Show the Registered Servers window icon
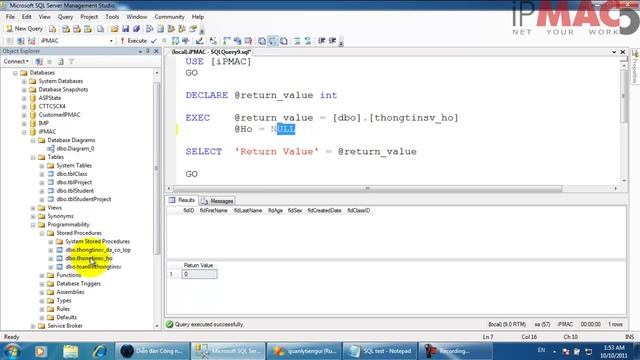This screenshot has height=360, width=640. [150, 29]
